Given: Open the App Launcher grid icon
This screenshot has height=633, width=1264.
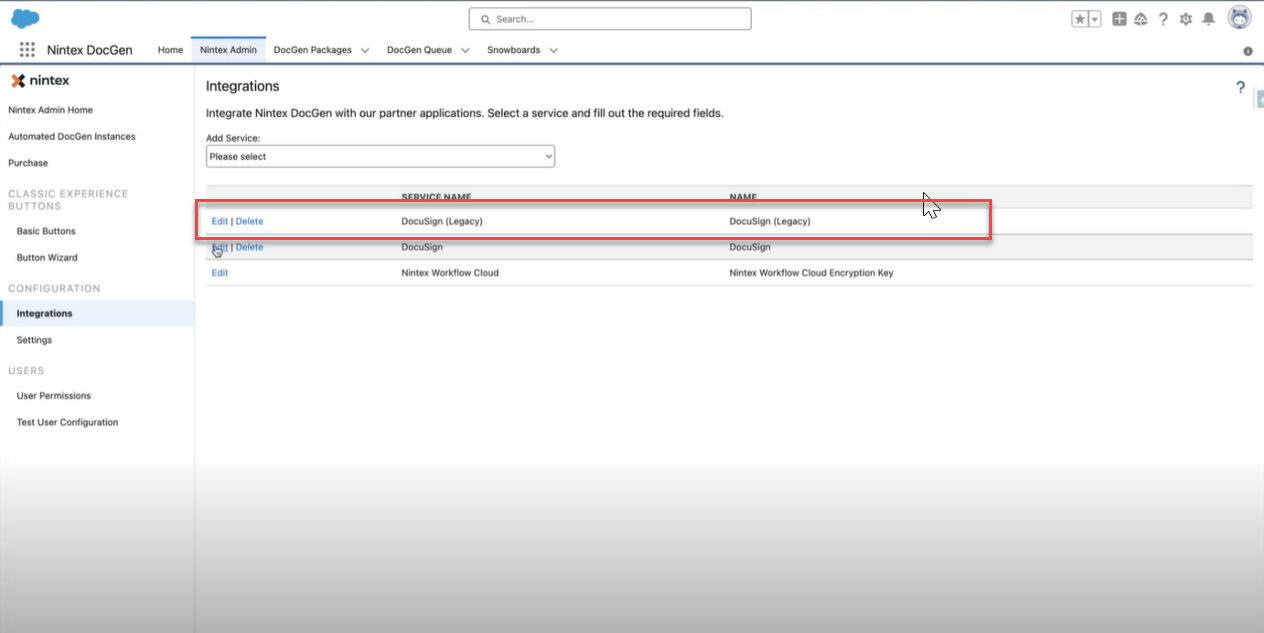Looking at the screenshot, I should (27, 50).
